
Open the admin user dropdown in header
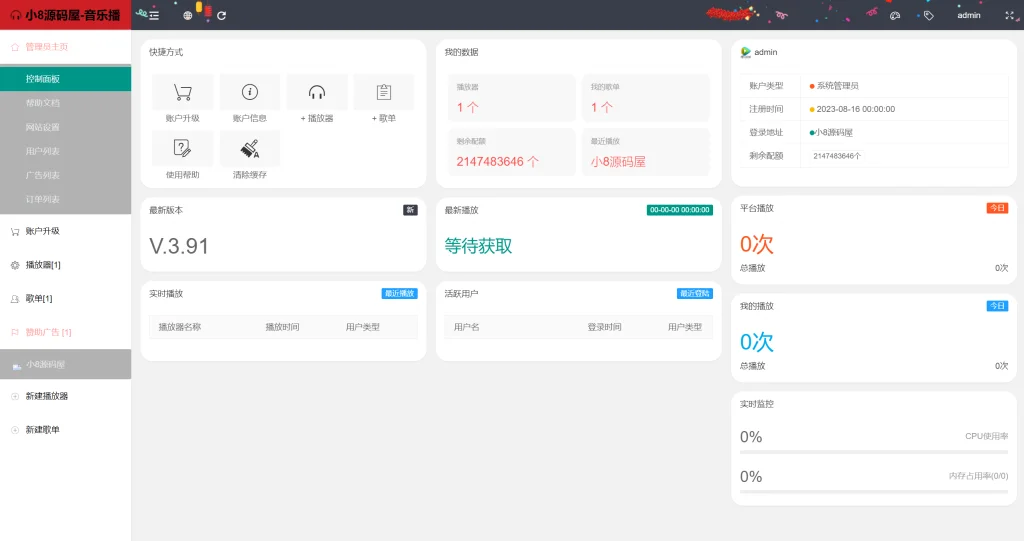click(x=968, y=15)
